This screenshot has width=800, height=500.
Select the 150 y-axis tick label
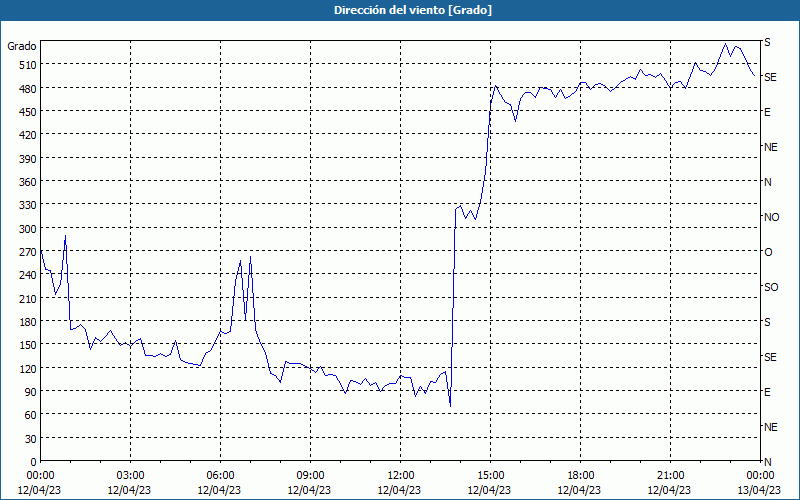click(x=29, y=345)
